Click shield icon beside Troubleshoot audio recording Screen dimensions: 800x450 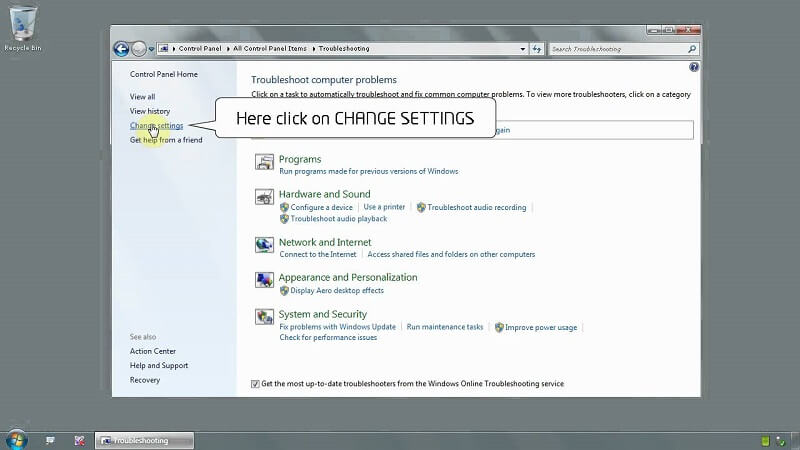point(421,207)
